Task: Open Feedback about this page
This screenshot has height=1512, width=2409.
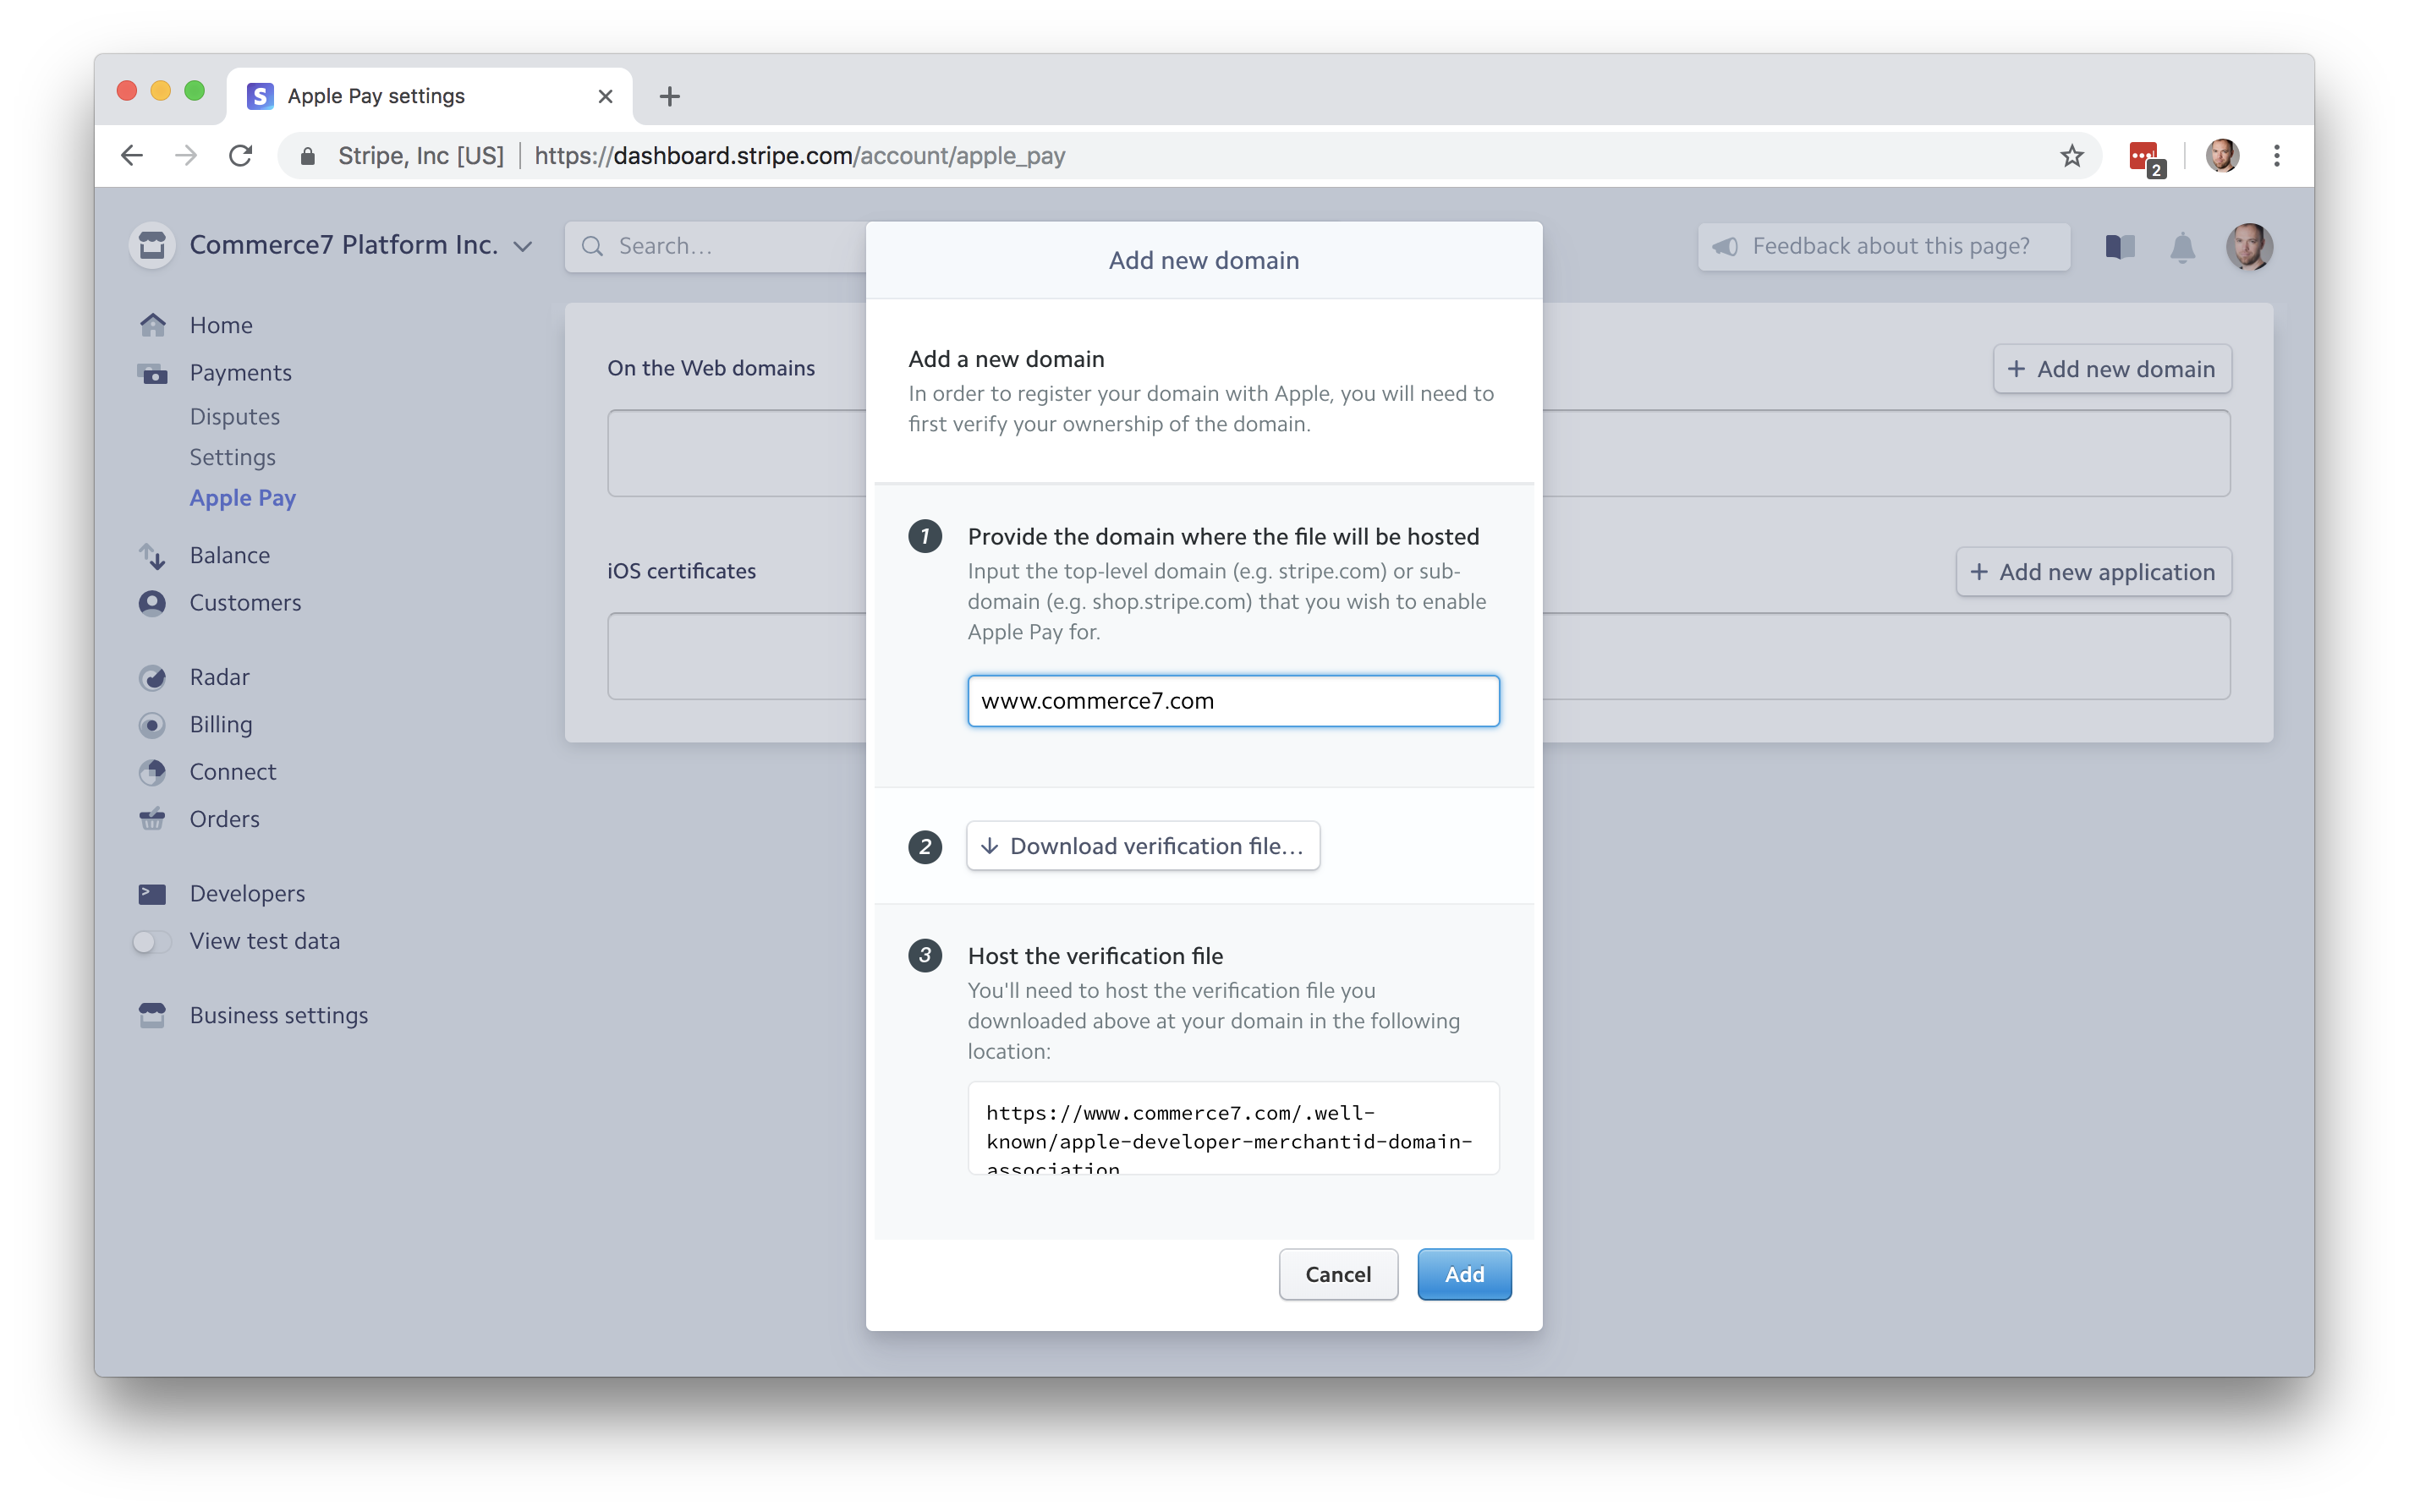Action: coord(1883,246)
